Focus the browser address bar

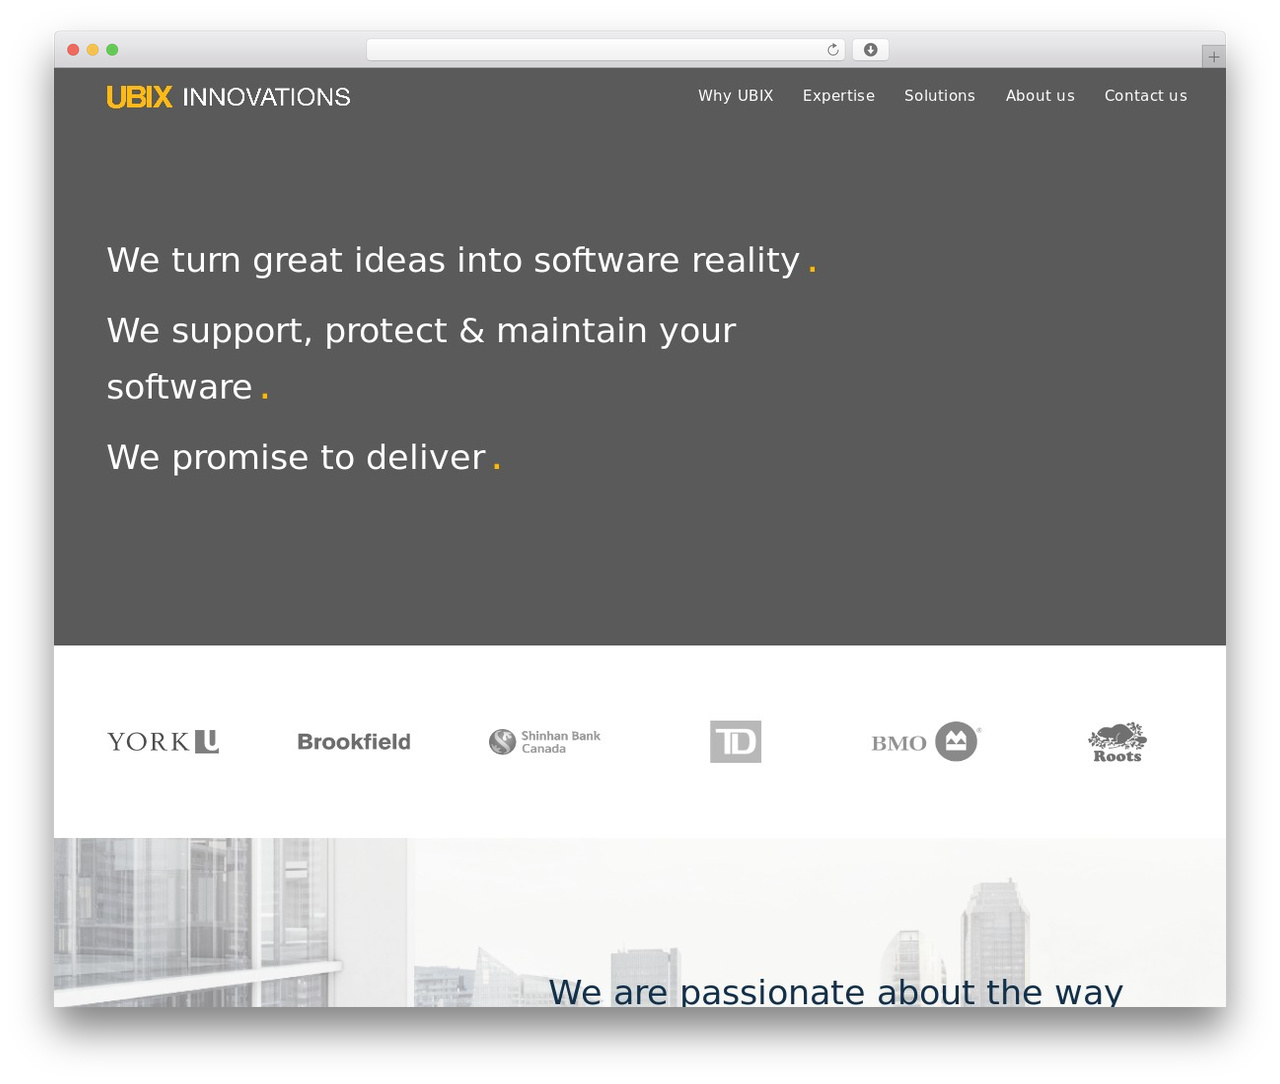tap(605, 50)
